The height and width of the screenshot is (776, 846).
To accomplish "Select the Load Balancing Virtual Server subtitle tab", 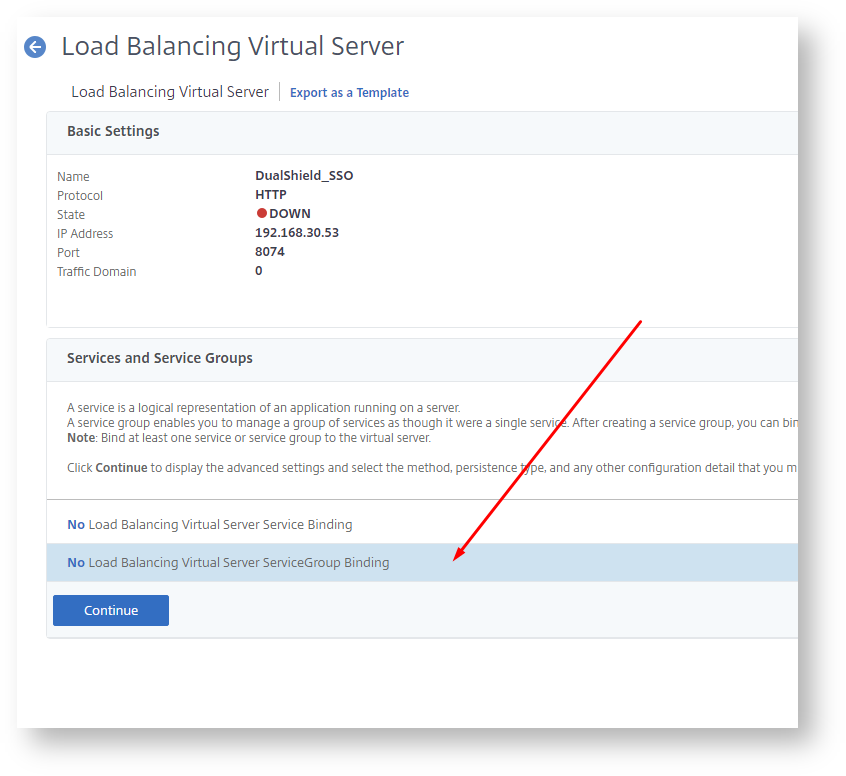I will click(x=170, y=92).
